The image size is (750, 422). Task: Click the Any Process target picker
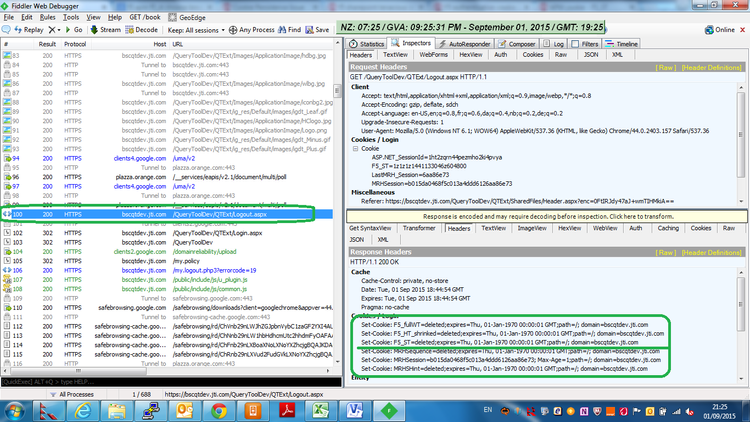(241, 30)
